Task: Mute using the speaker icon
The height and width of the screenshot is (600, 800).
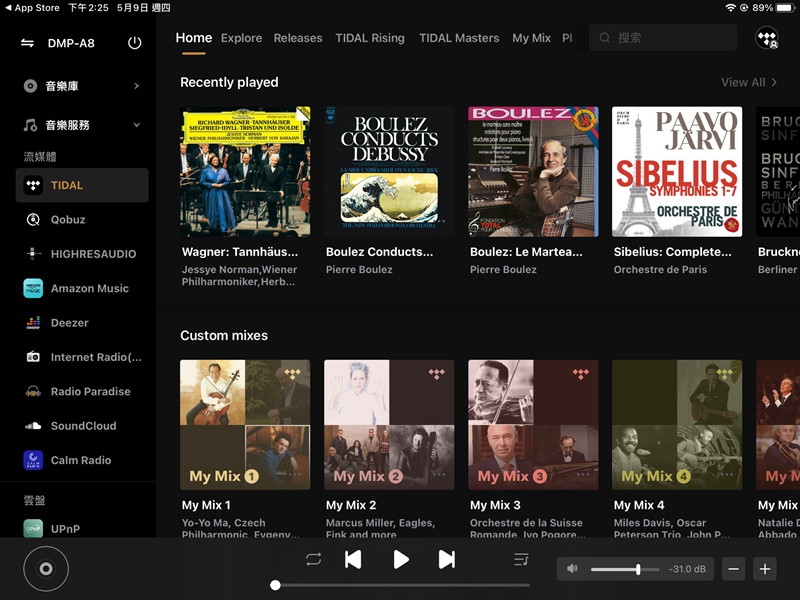Action: [572, 568]
